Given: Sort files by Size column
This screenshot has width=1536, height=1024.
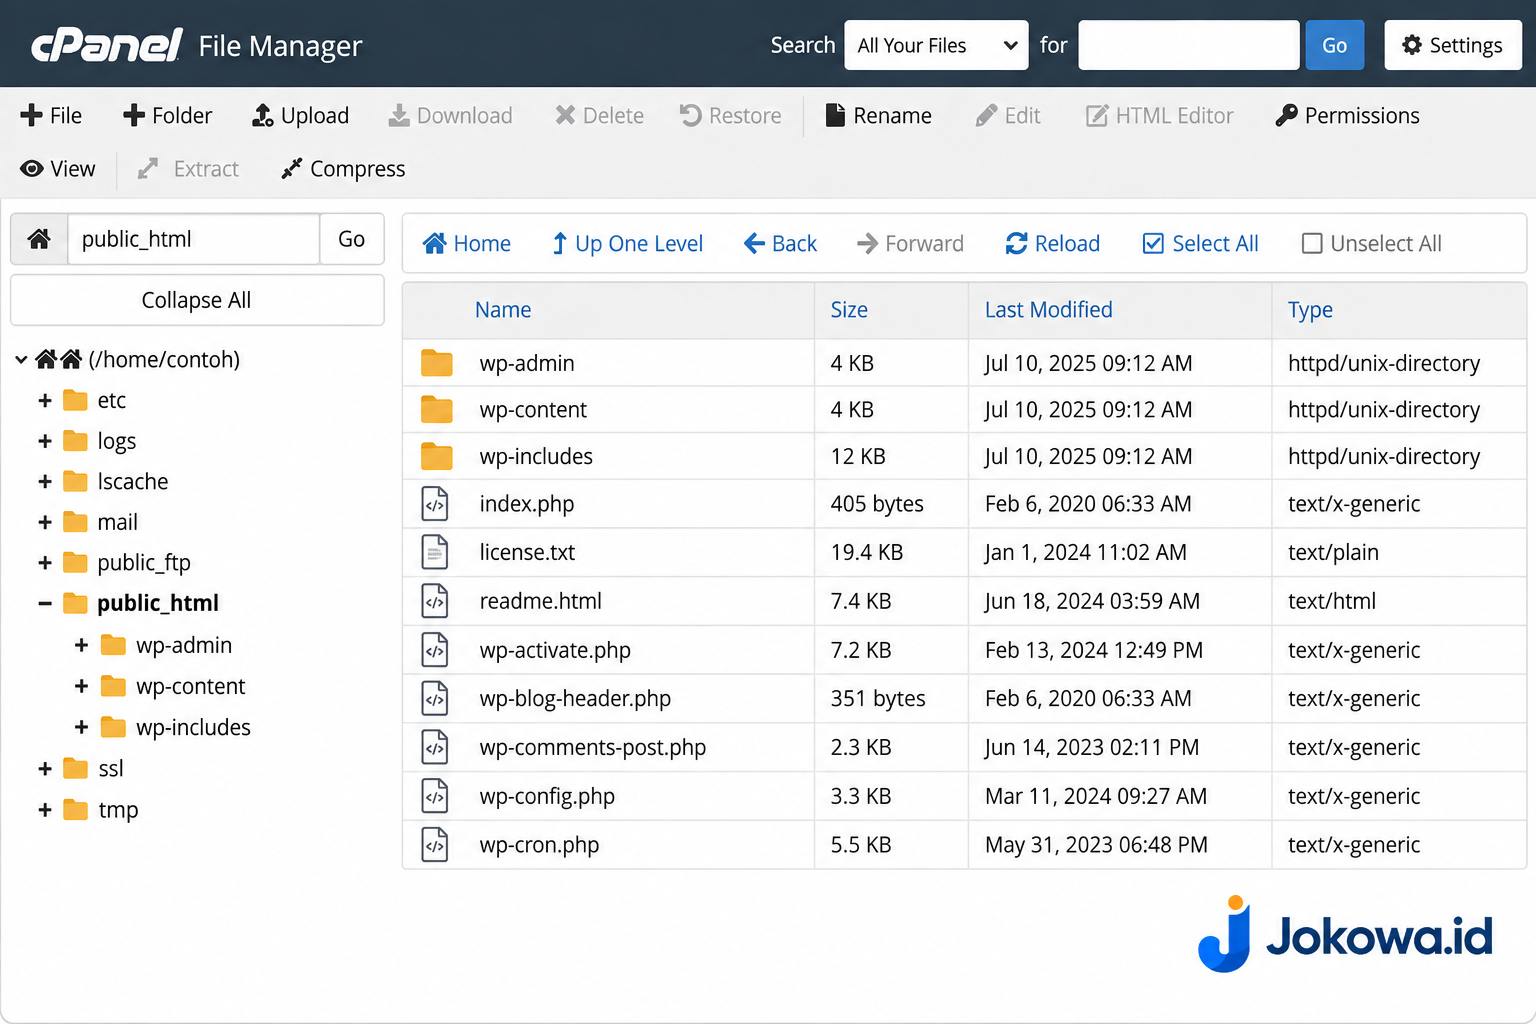Looking at the screenshot, I should [849, 310].
